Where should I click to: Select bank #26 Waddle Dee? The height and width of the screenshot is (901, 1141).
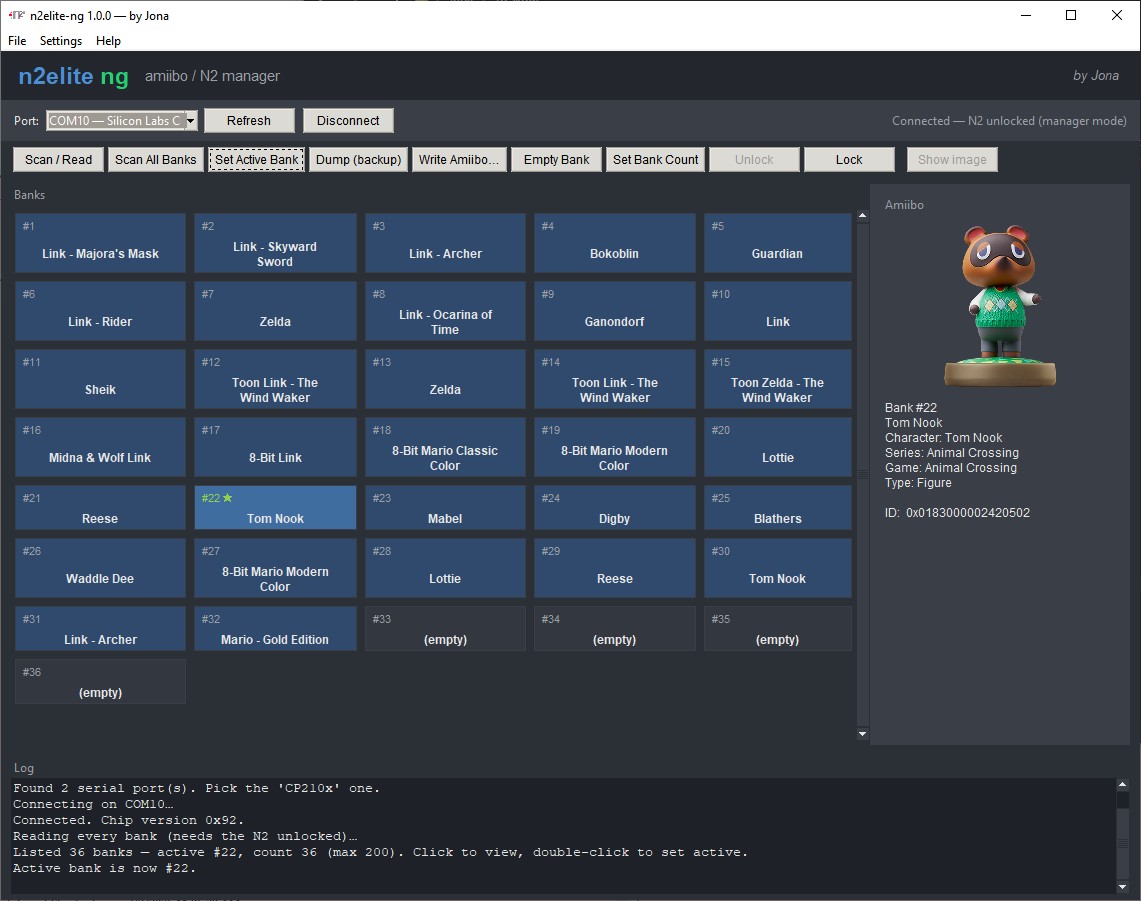point(100,568)
